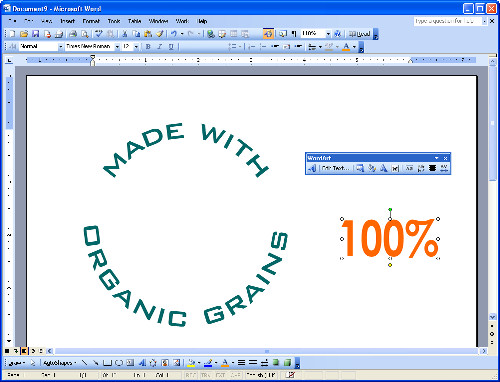Viewport: 500px width, 382px height.
Task: Open Shadow Style on the Drawing toolbar
Action: click(276, 362)
